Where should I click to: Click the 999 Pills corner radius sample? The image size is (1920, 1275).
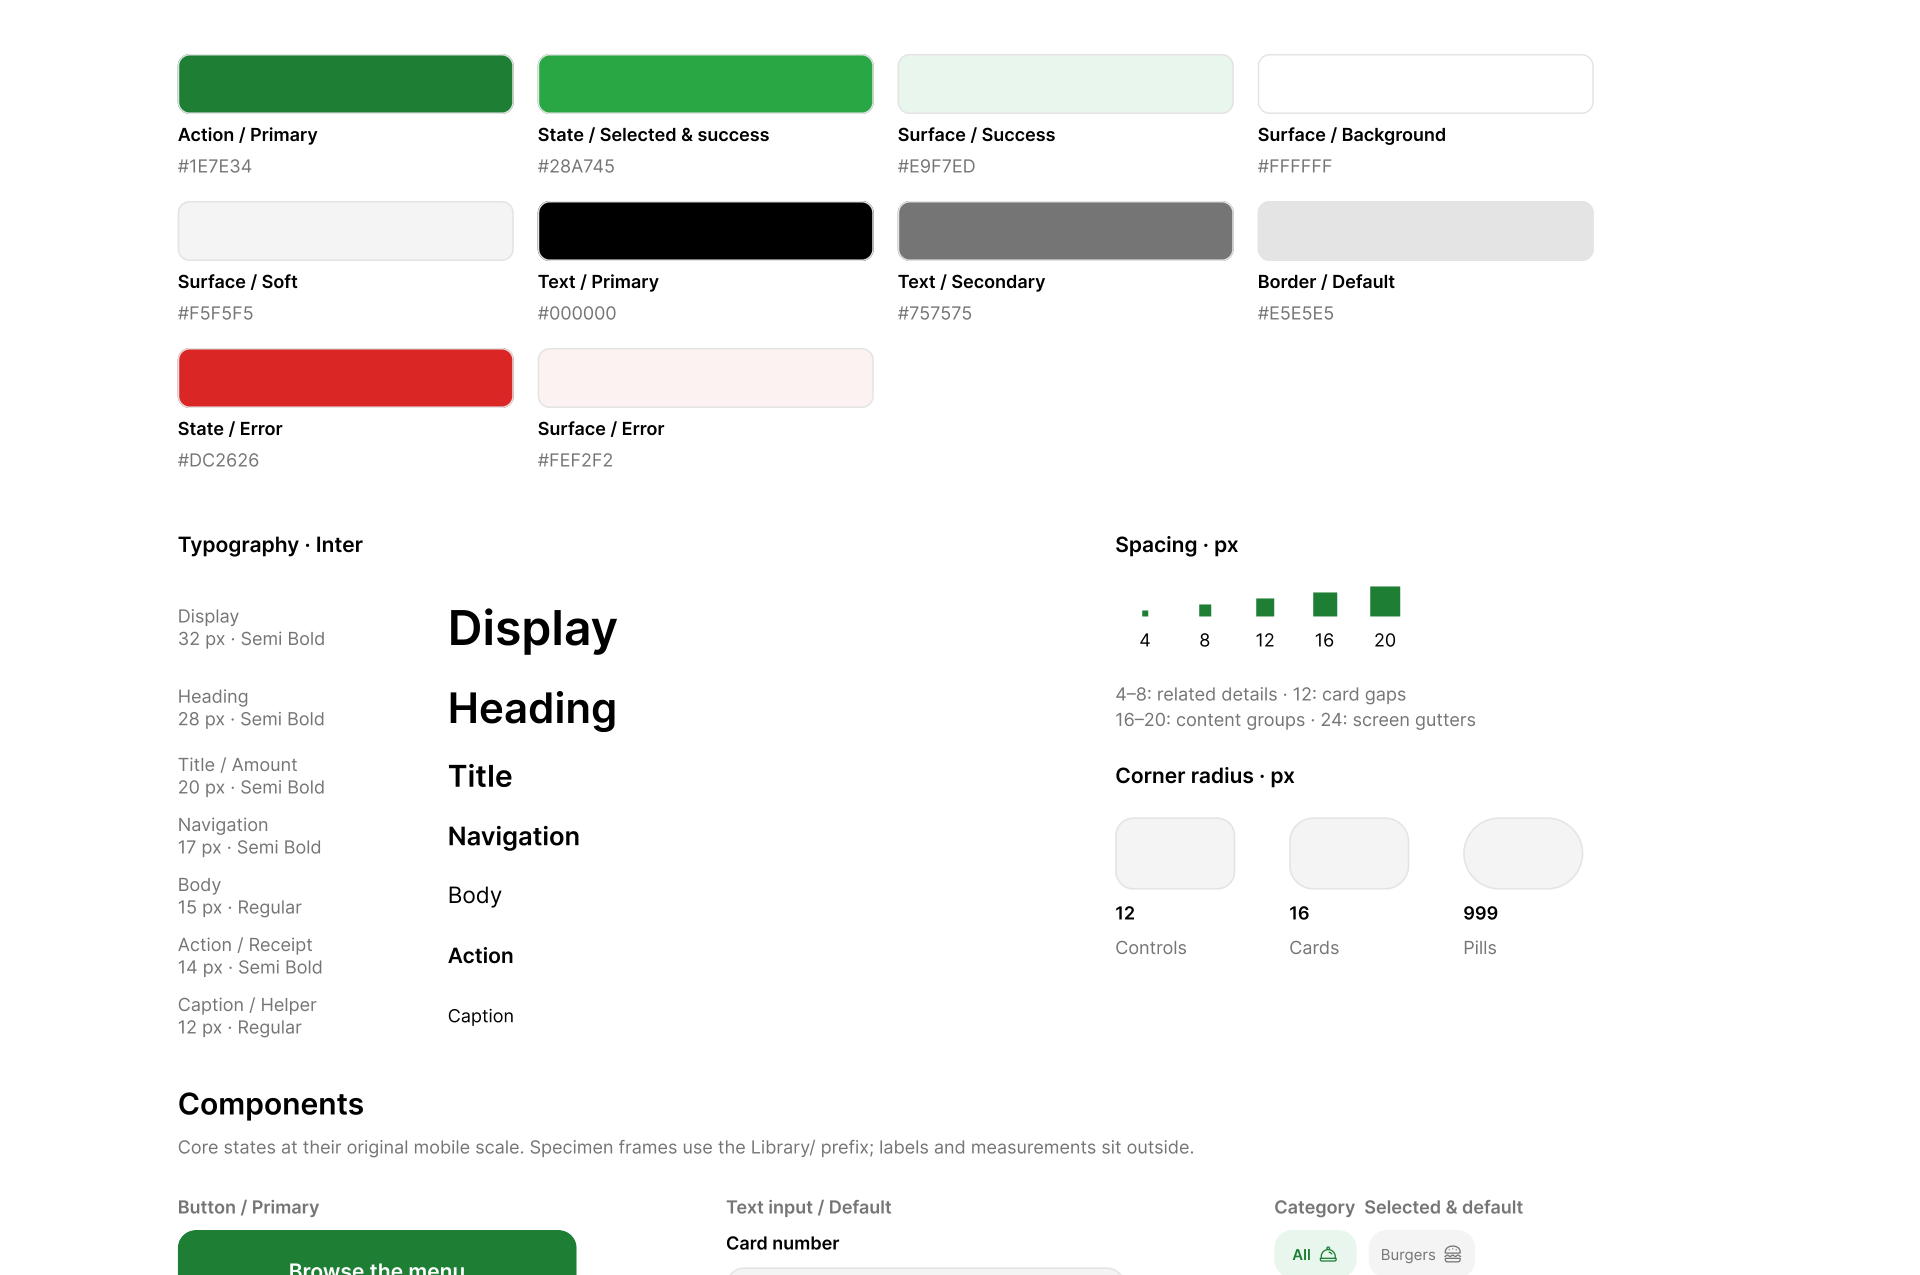1523,853
